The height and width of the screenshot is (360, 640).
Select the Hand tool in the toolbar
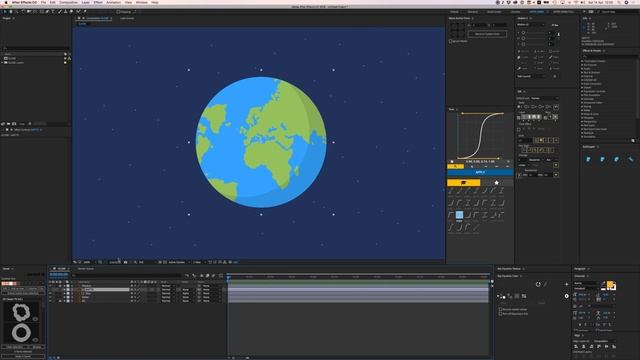pos(11,12)
